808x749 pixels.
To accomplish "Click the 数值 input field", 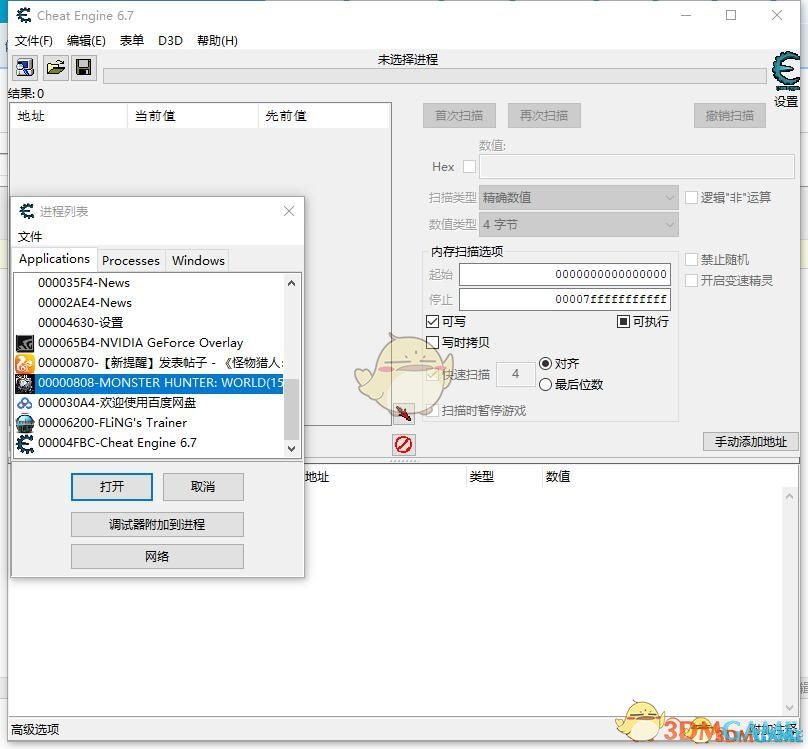I will tap(636, 167).
